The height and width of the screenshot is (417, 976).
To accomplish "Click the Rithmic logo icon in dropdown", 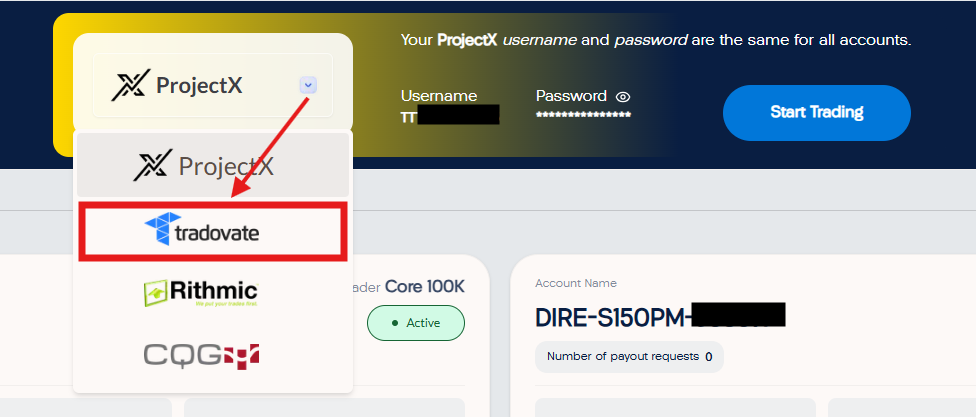I will [156, 293].
